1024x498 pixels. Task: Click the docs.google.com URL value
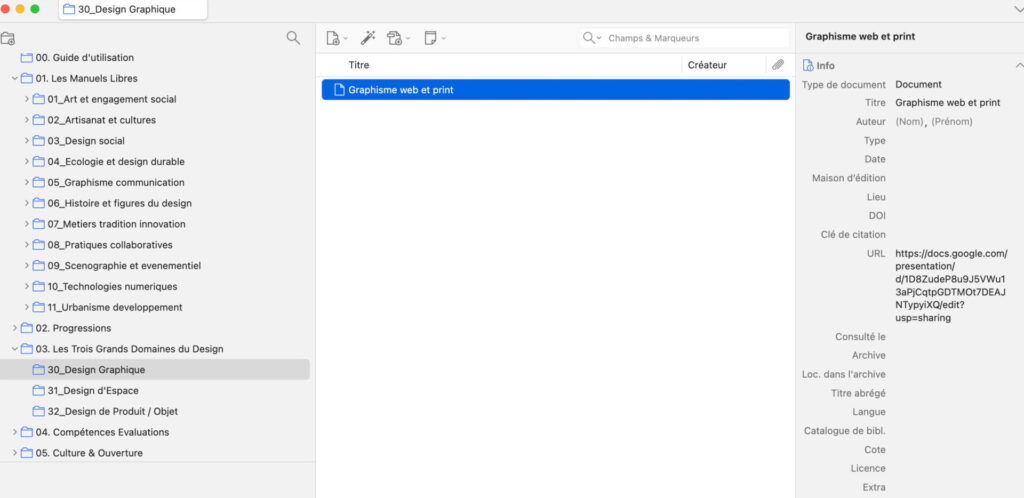pyautogui.click(x=952, y=286)
